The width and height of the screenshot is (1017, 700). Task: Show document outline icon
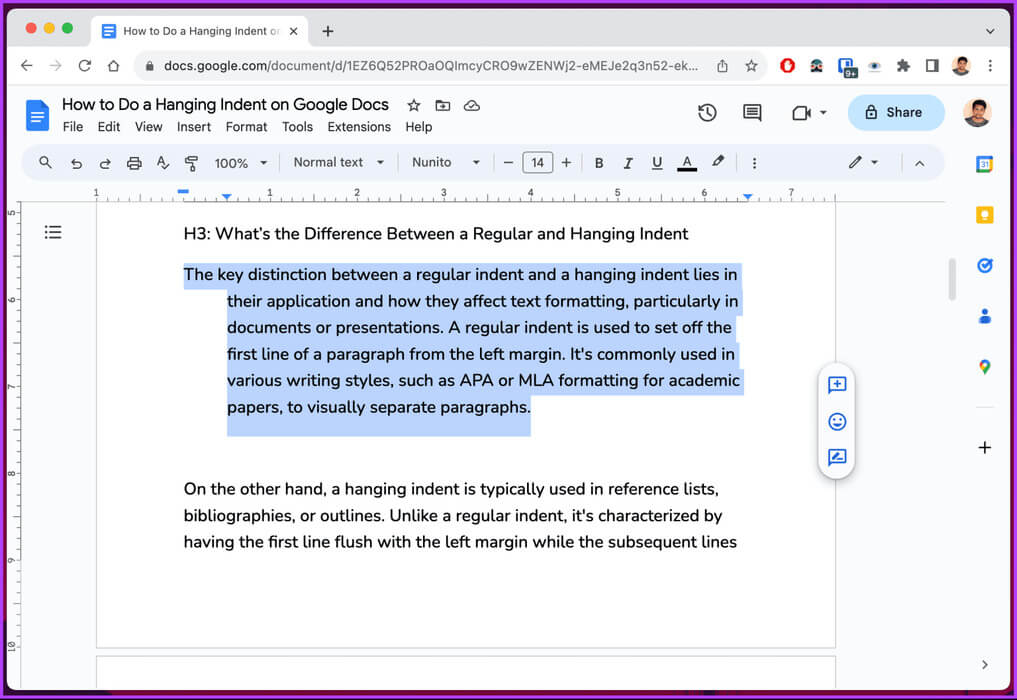[53, 232]
